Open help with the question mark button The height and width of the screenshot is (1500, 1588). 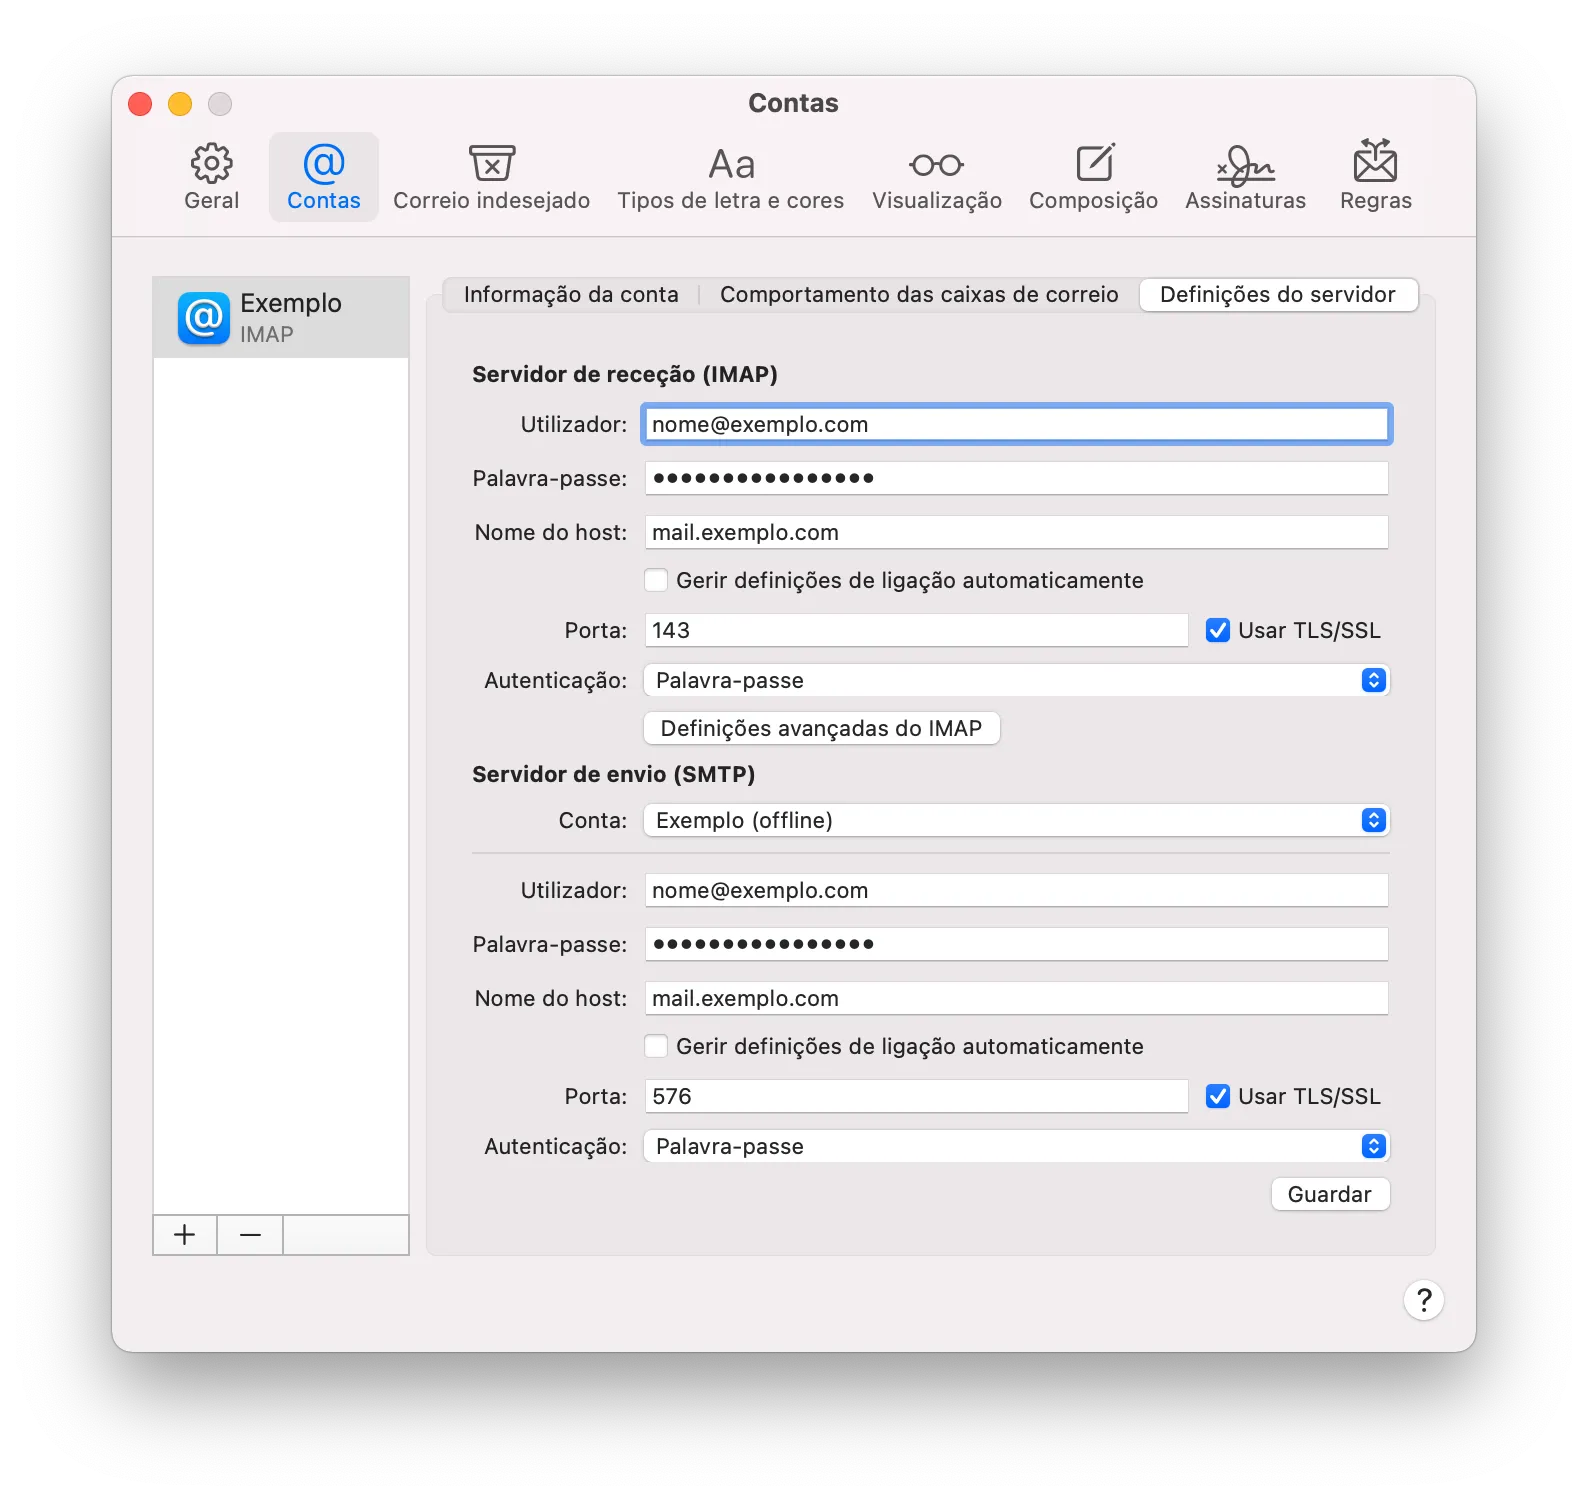(1424, 1300)
